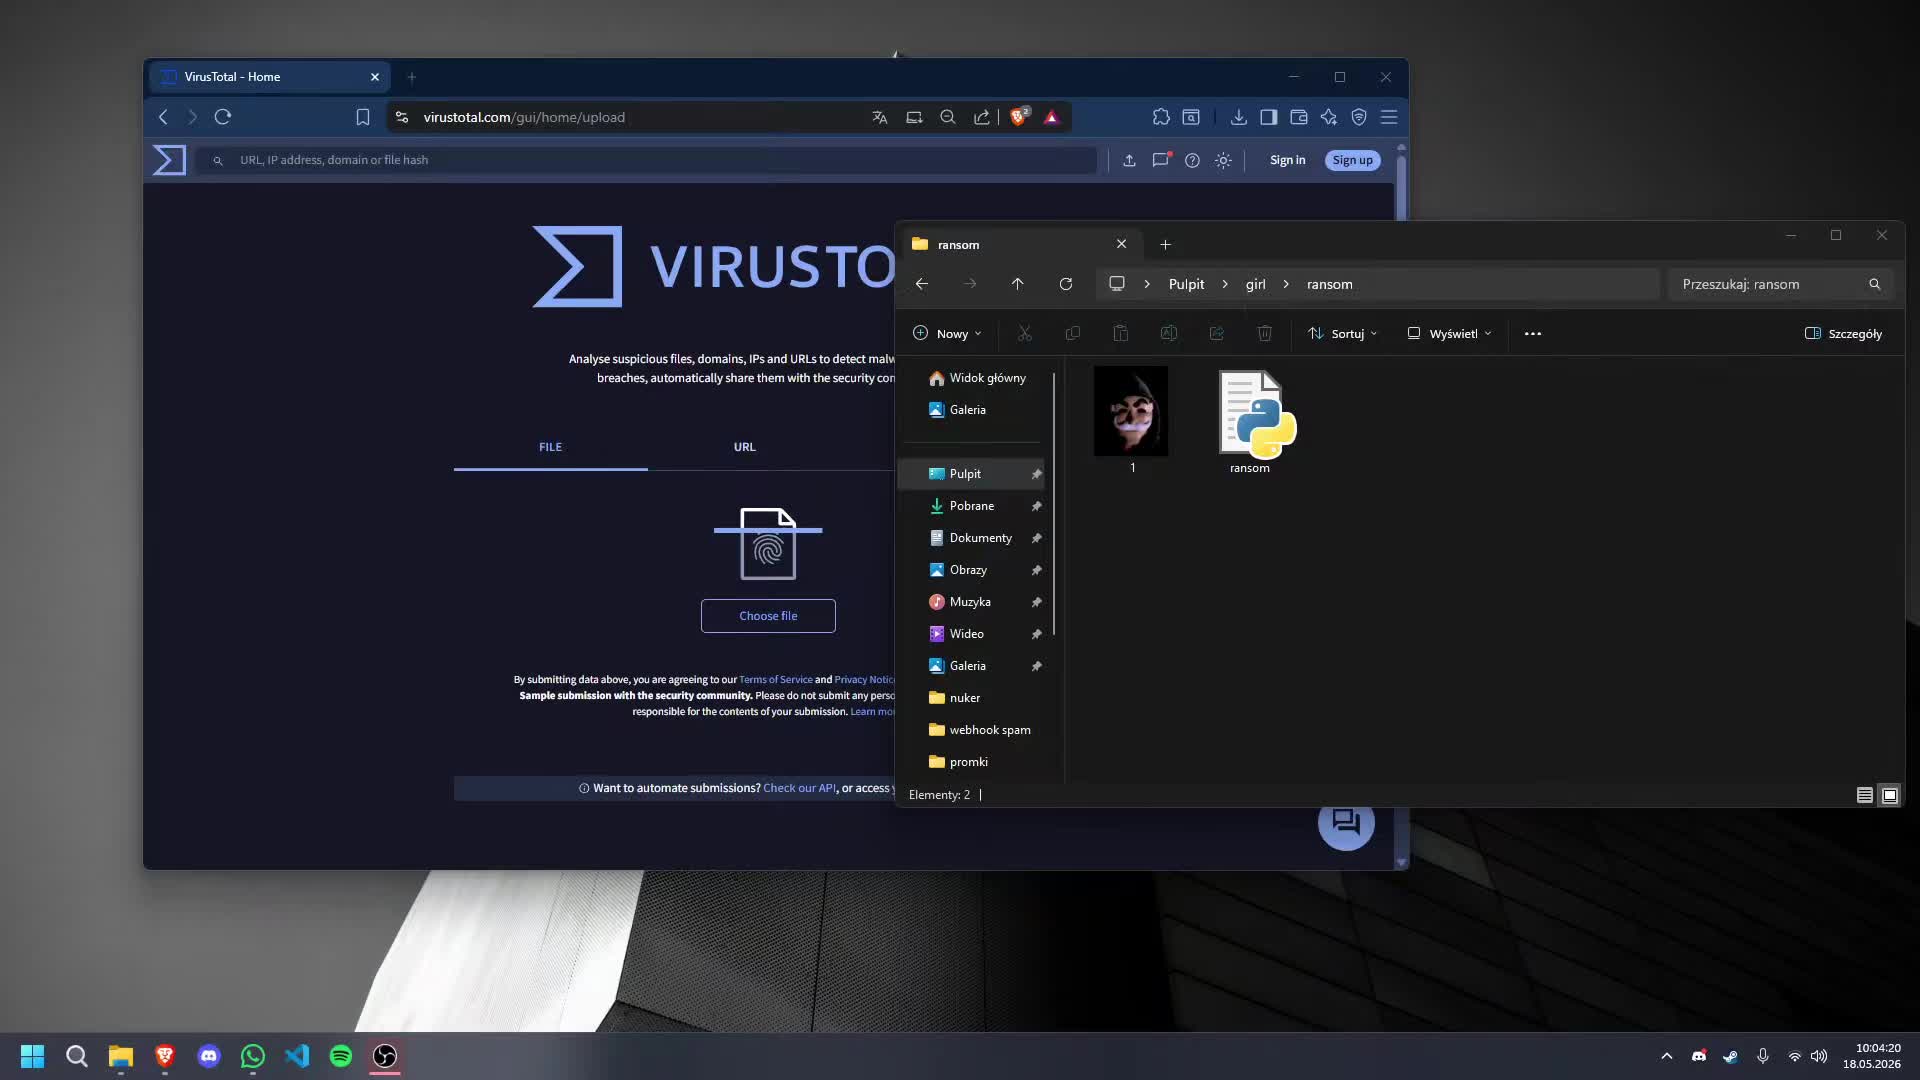Open Widok główny in Explorer sidebar
Viewport: 1920px width, 1080px height.
(x=977, y=378)
